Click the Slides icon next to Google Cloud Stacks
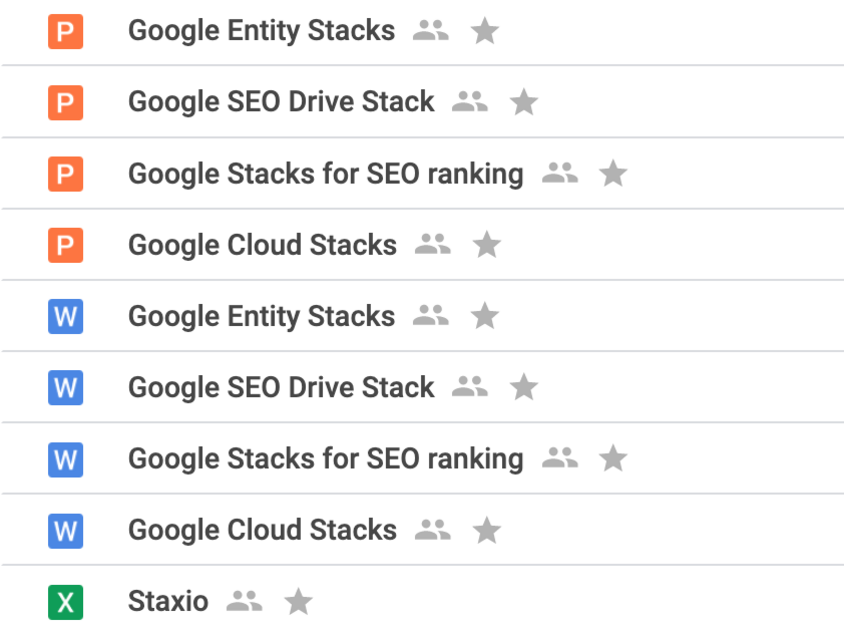 click(x=64, y=244)
